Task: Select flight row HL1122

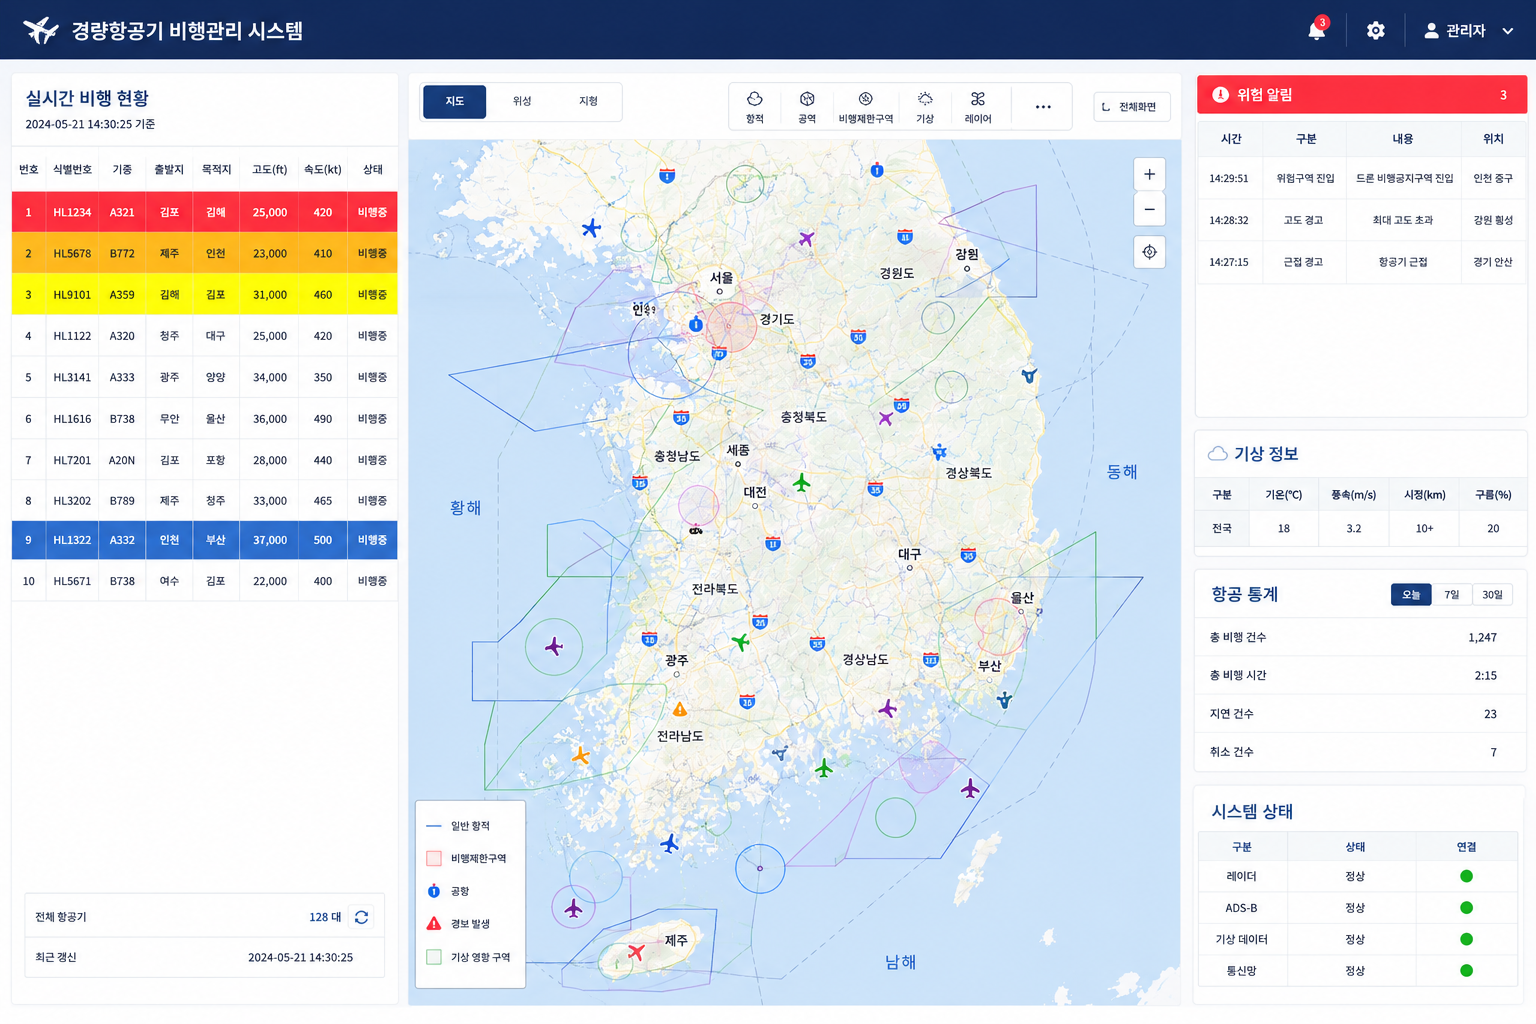Action: click(x=205, y=336)
